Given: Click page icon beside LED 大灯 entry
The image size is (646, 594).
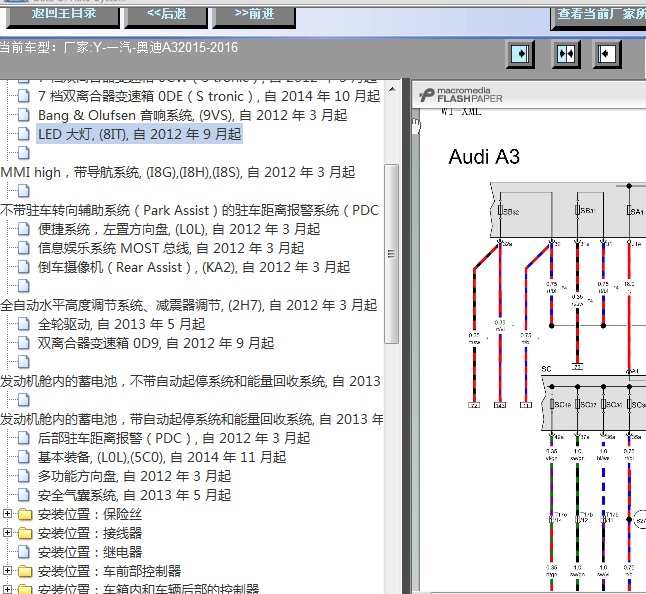Looking at the screenshot, I should (x=24, y=134).
